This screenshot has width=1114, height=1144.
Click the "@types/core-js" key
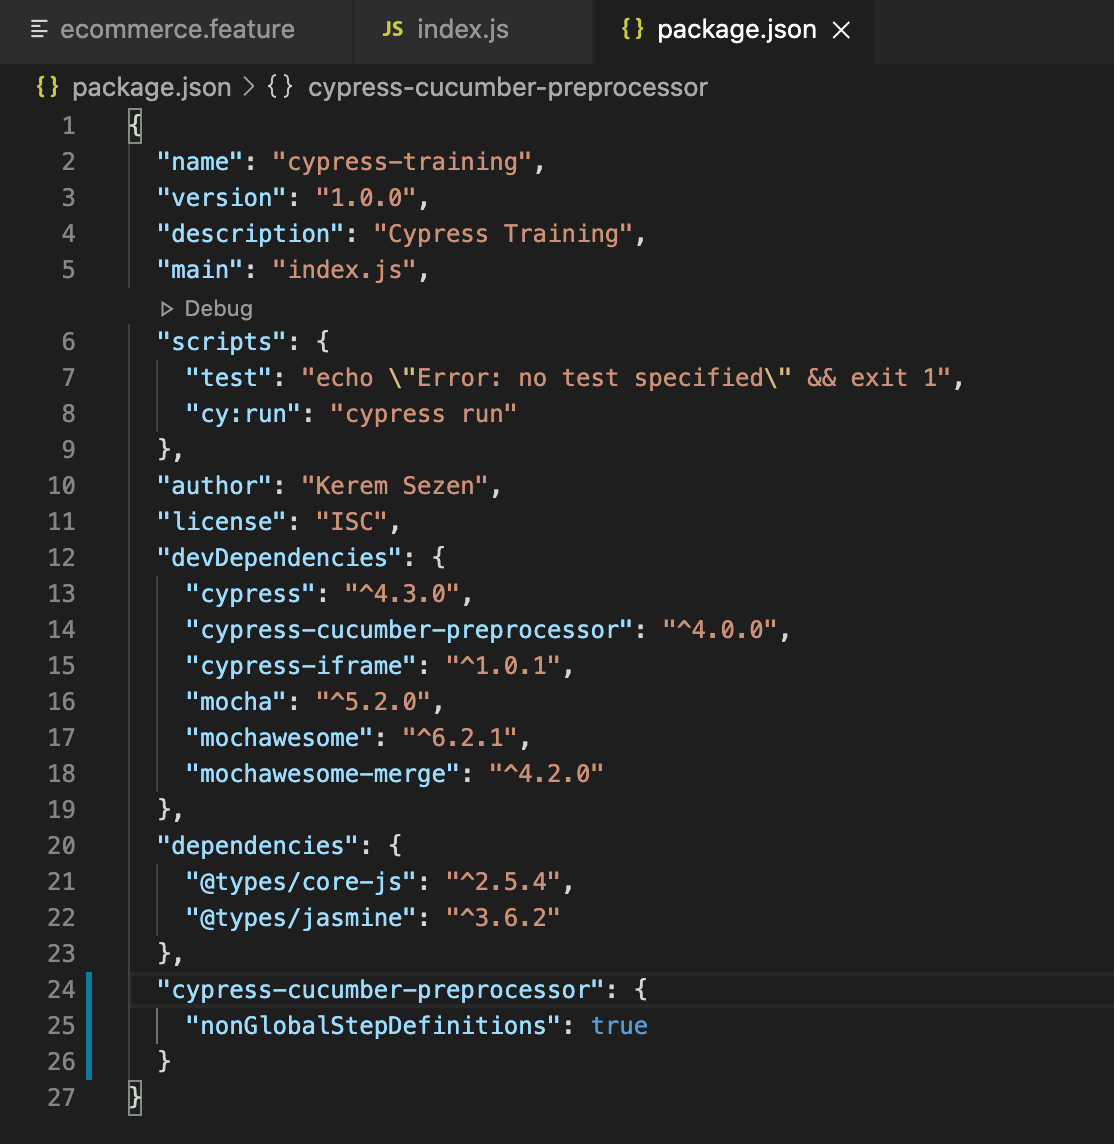tap(301, 882)
